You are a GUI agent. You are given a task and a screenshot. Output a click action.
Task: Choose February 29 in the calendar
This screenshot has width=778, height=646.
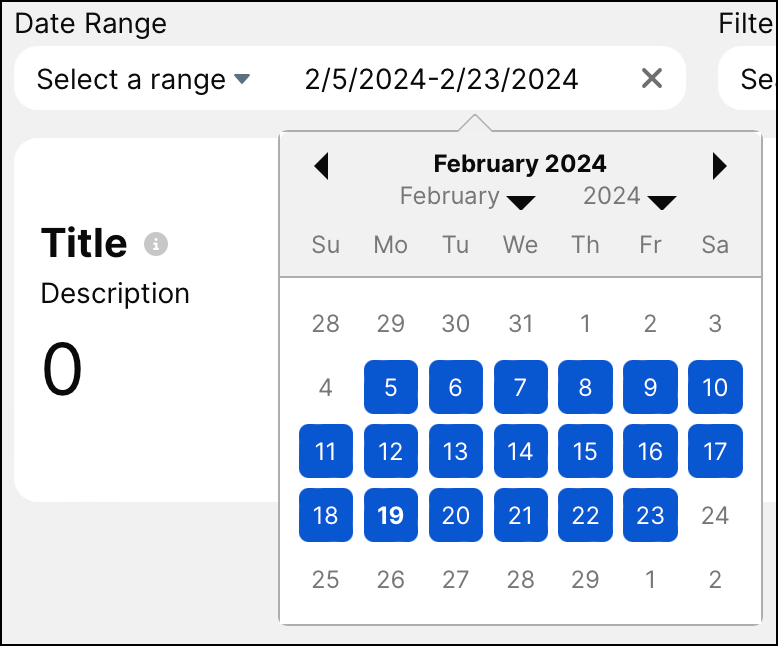(585, 579)
